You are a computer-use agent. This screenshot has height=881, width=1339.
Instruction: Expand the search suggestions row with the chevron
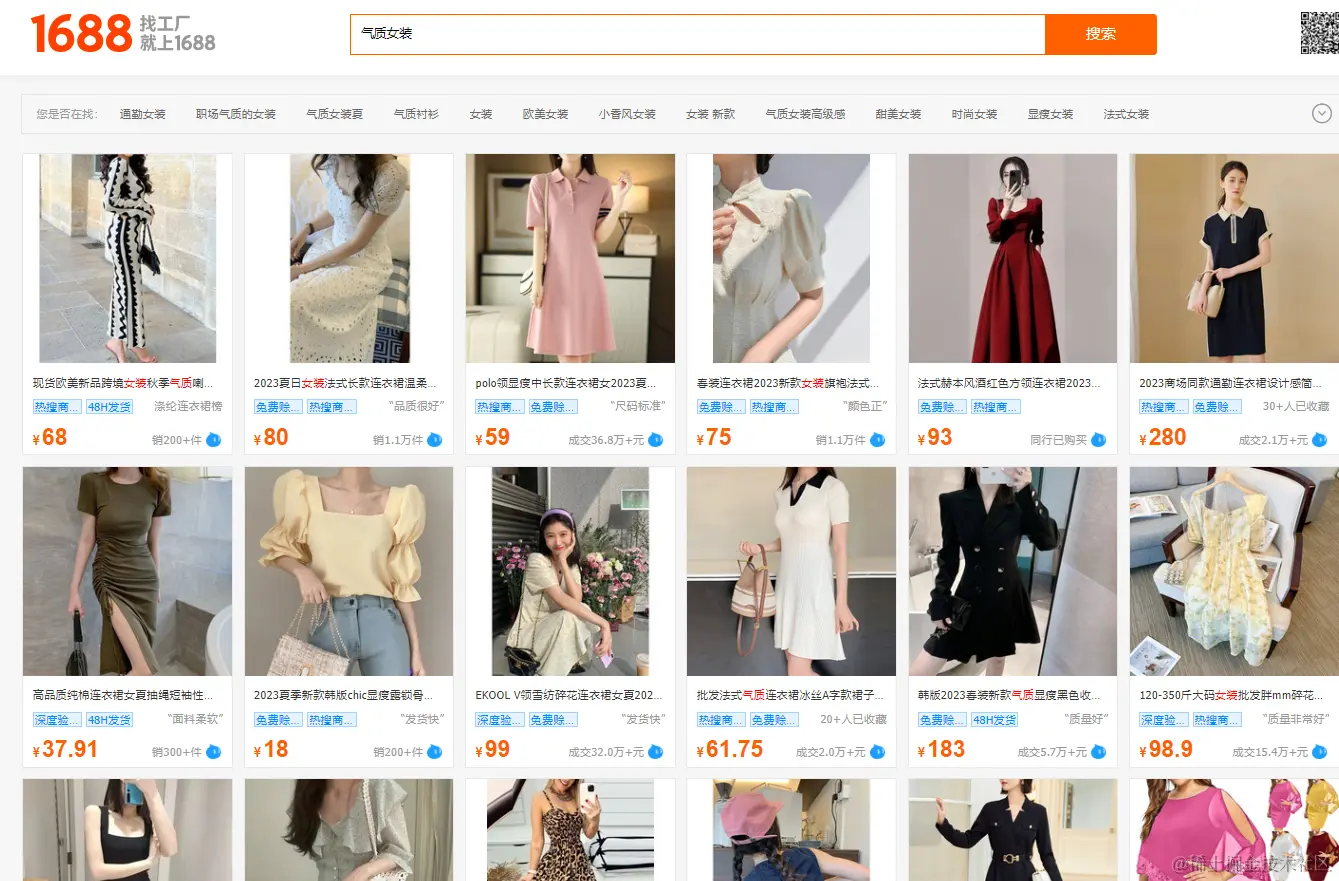pos(1321,114)
